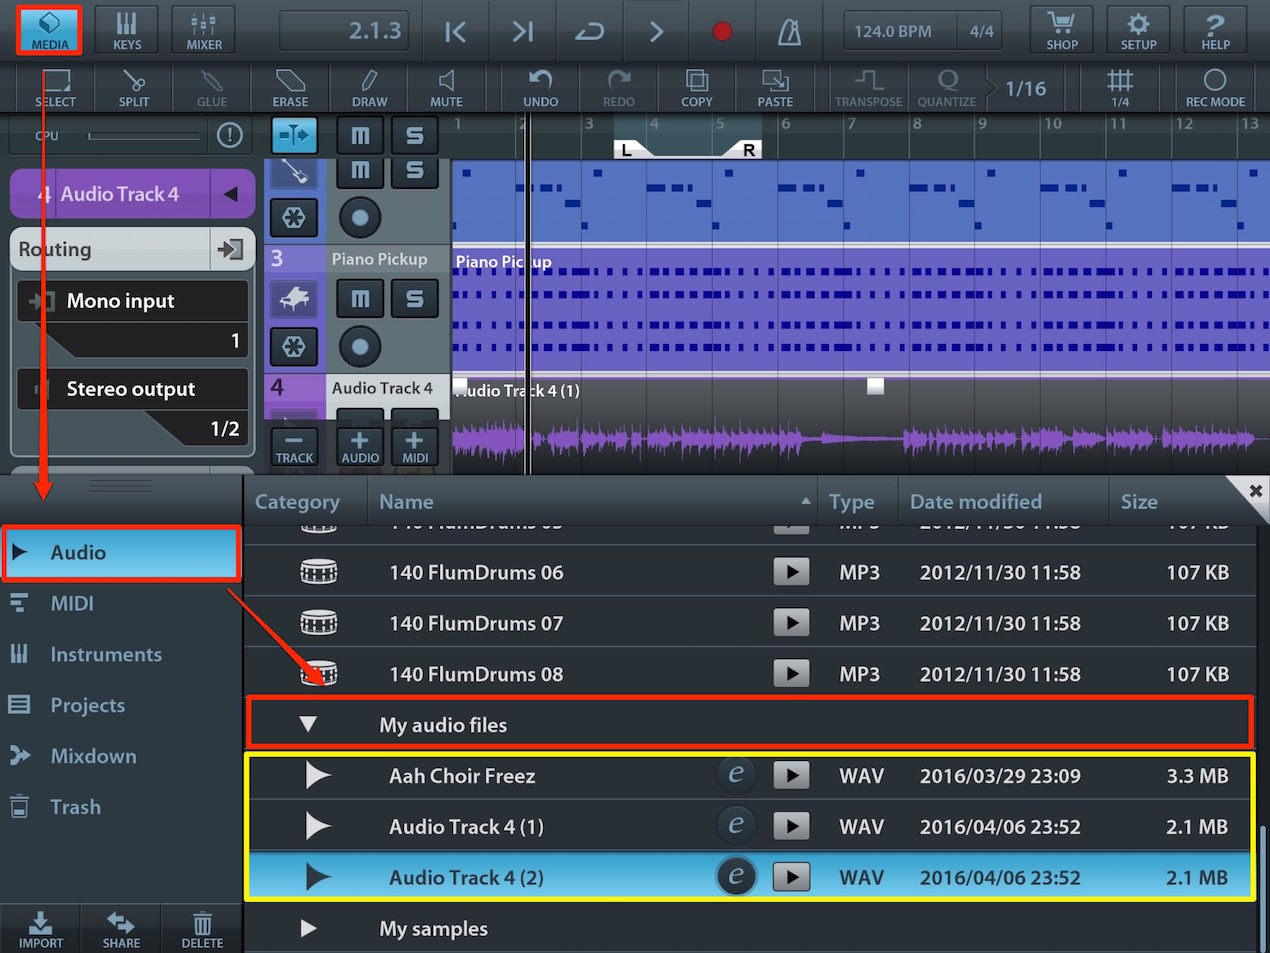Toggle global mute M button
1270x953 pixels.
[360, 135]
